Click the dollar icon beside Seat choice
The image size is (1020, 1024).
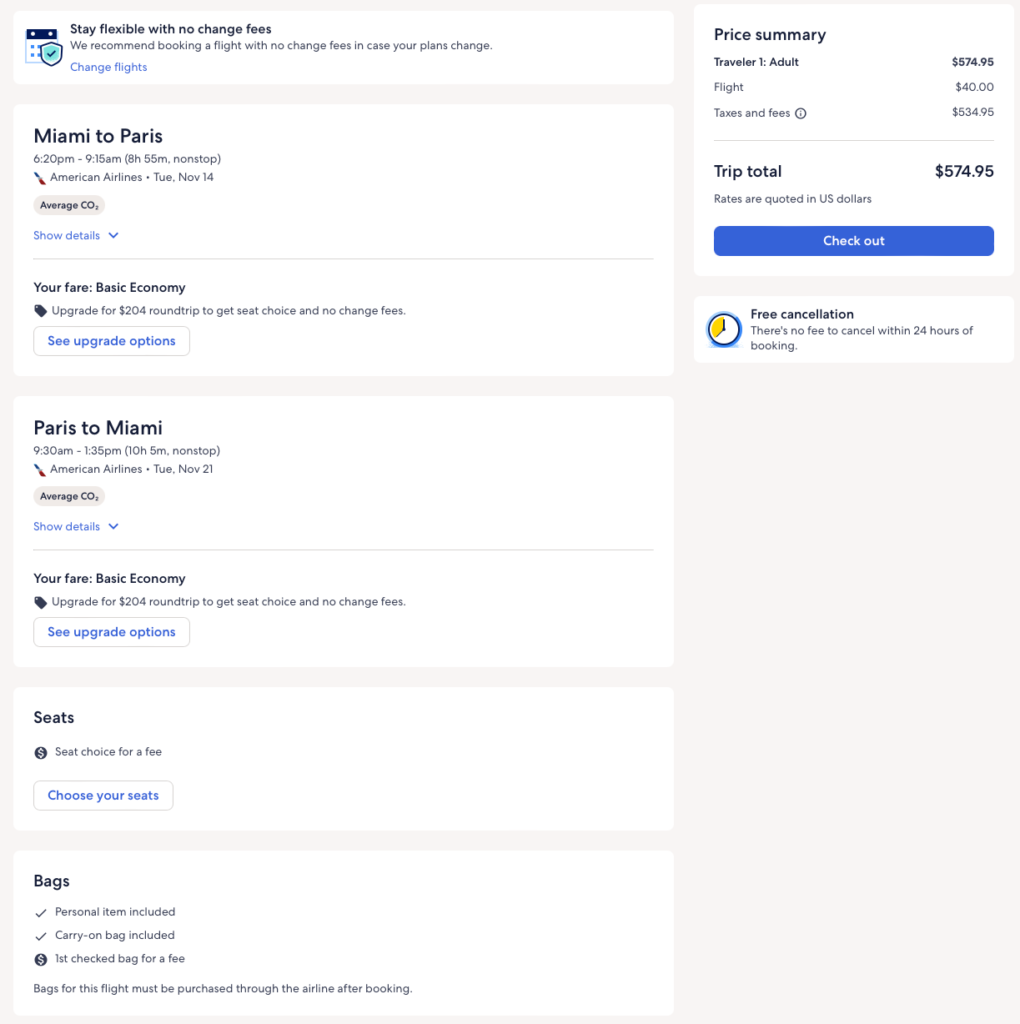tap(41, 752)
